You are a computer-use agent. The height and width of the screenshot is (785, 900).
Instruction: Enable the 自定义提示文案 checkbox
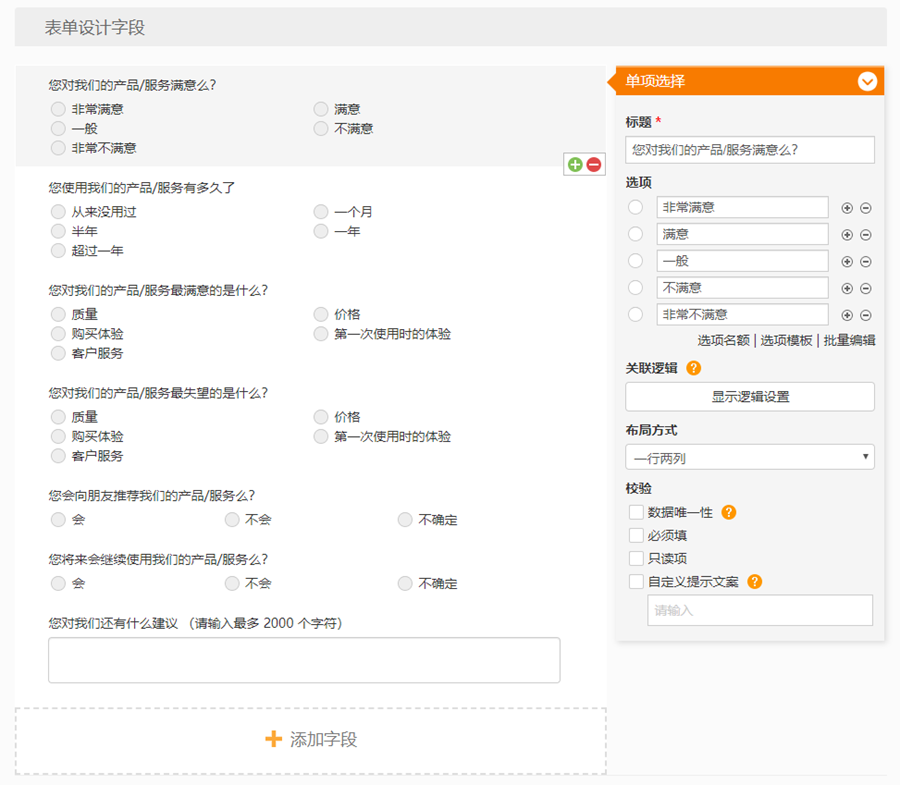pos(636,582)
